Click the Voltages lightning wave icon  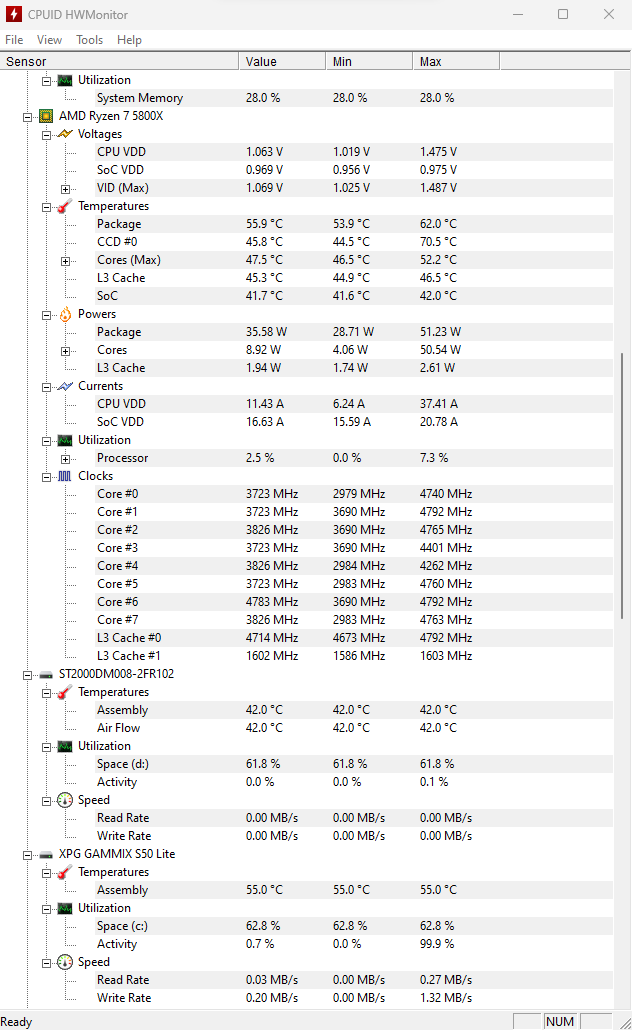(64, 134)
